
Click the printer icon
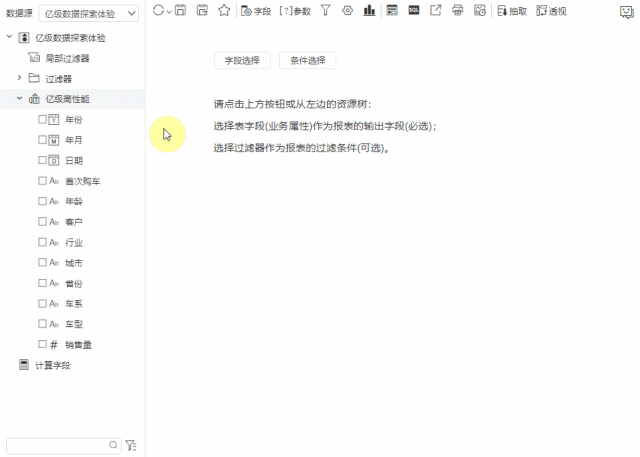458,10
